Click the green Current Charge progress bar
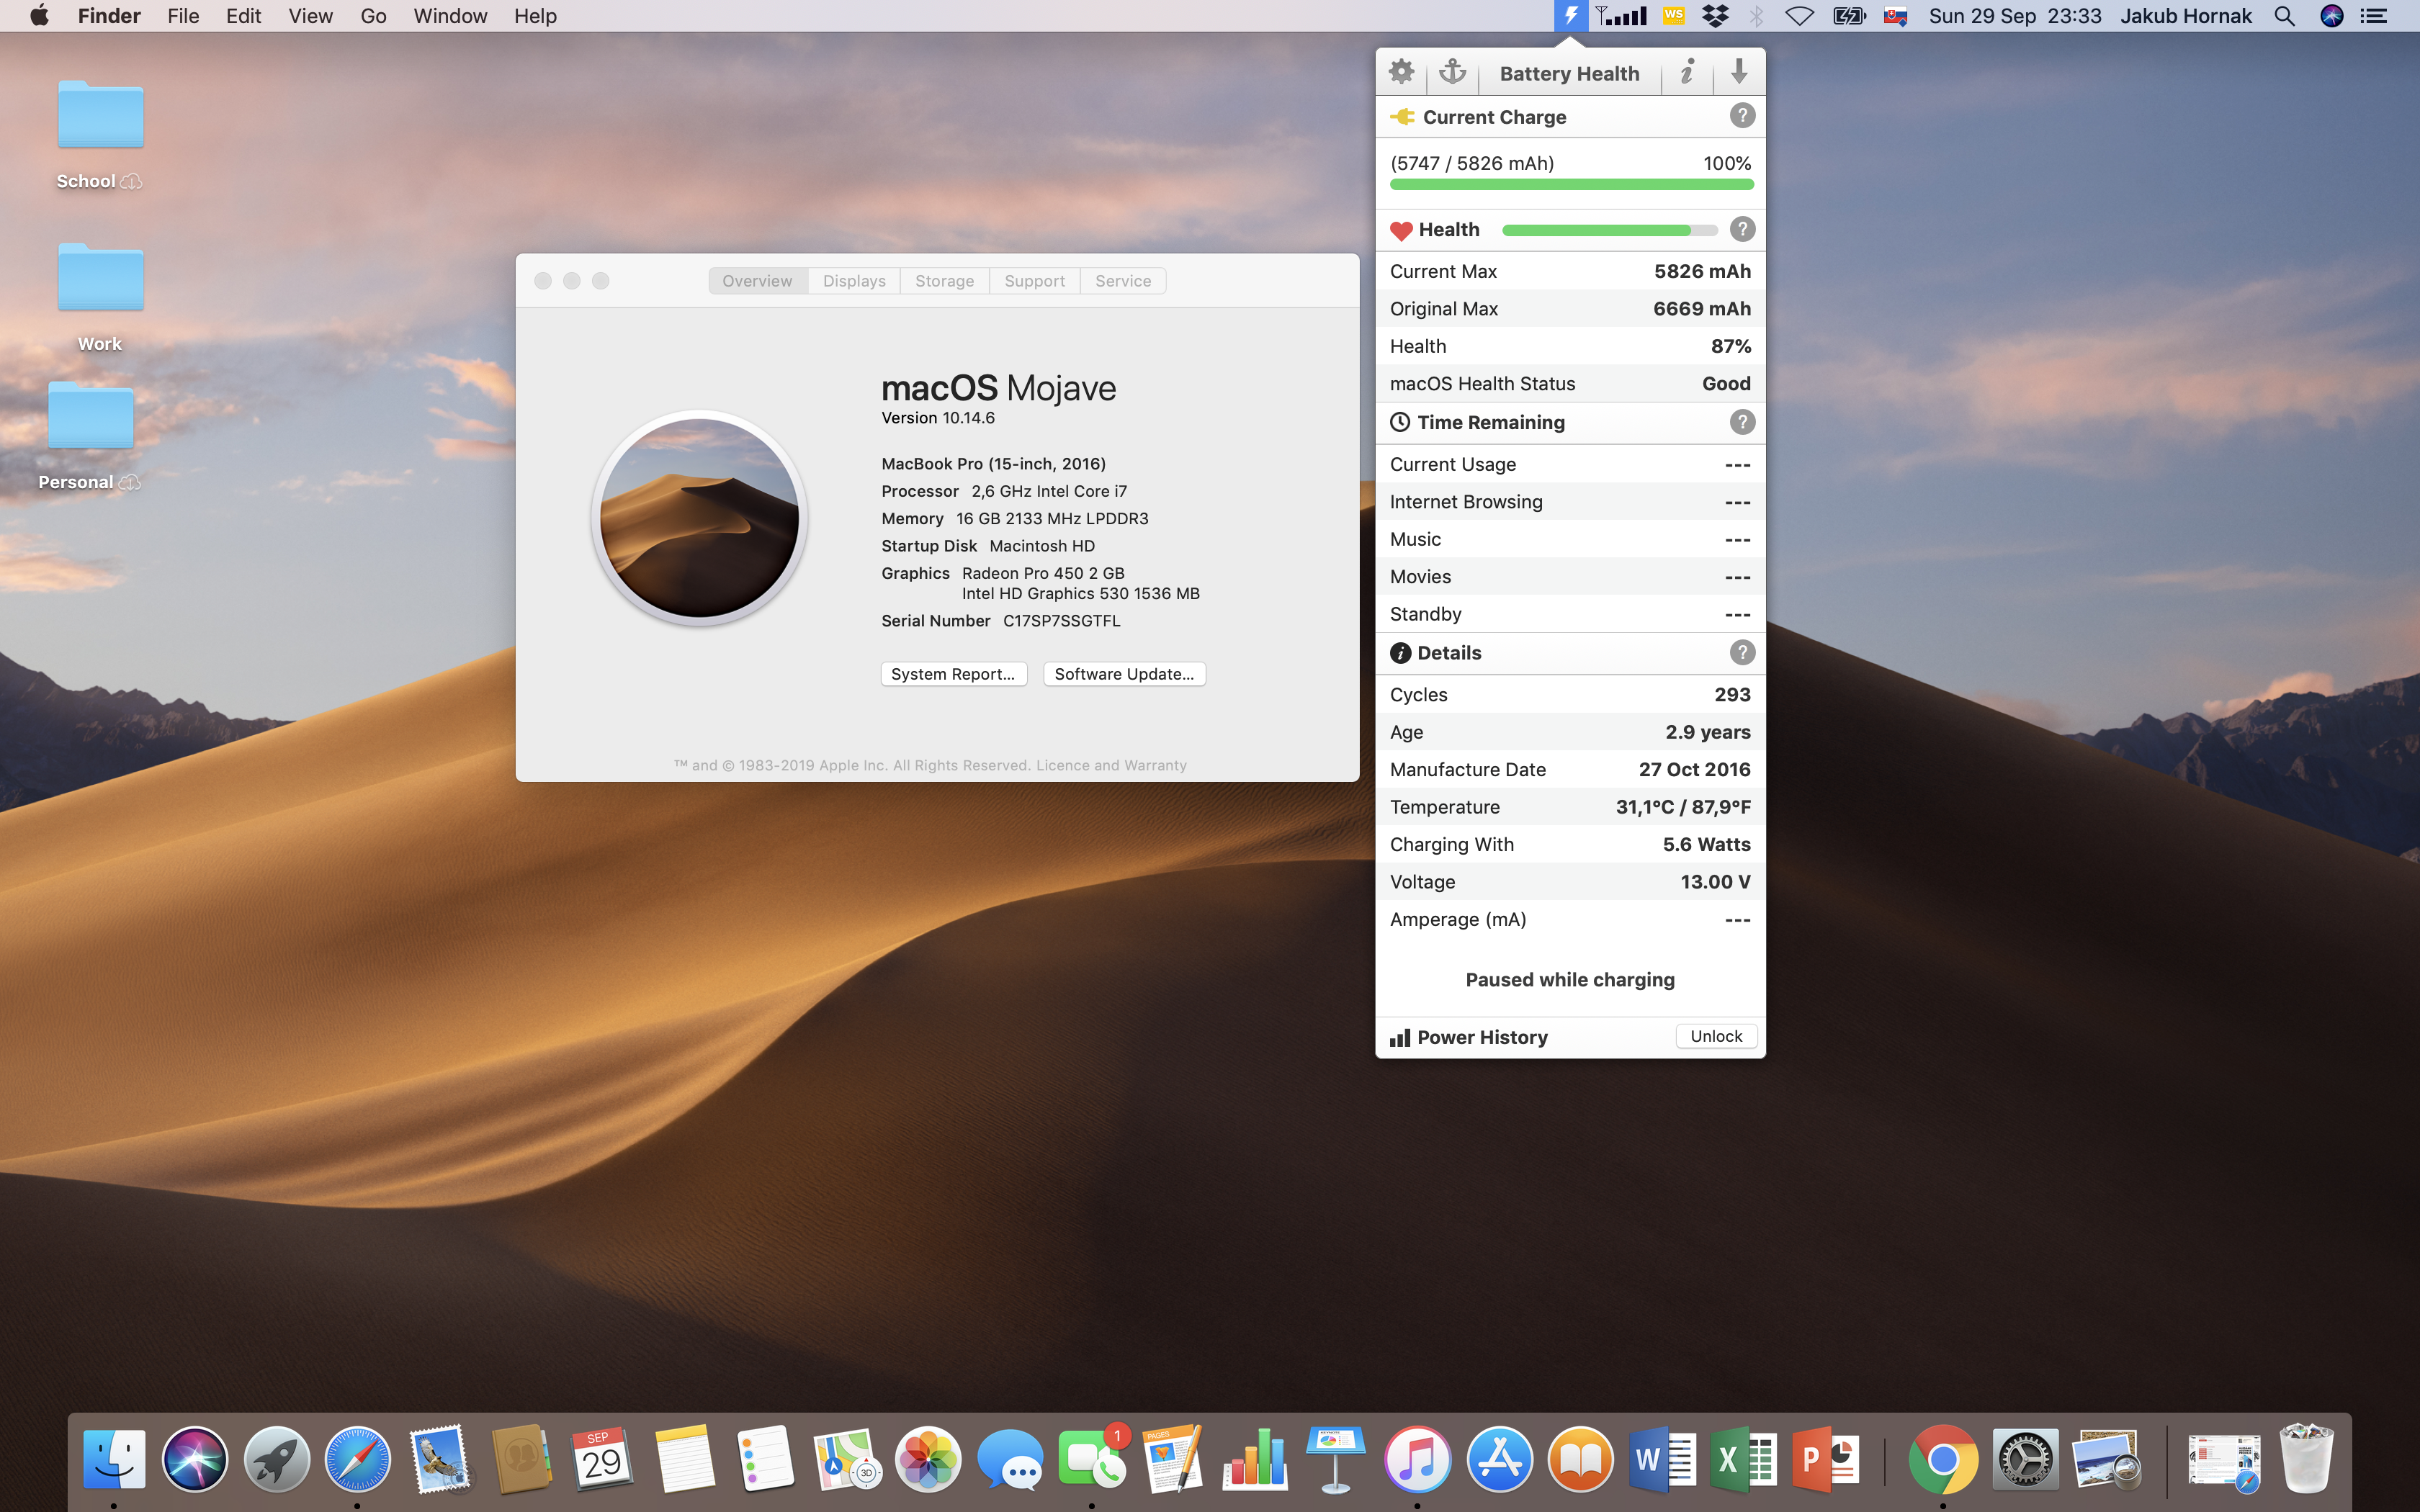2420x1512 pixels. point(1570,185)
